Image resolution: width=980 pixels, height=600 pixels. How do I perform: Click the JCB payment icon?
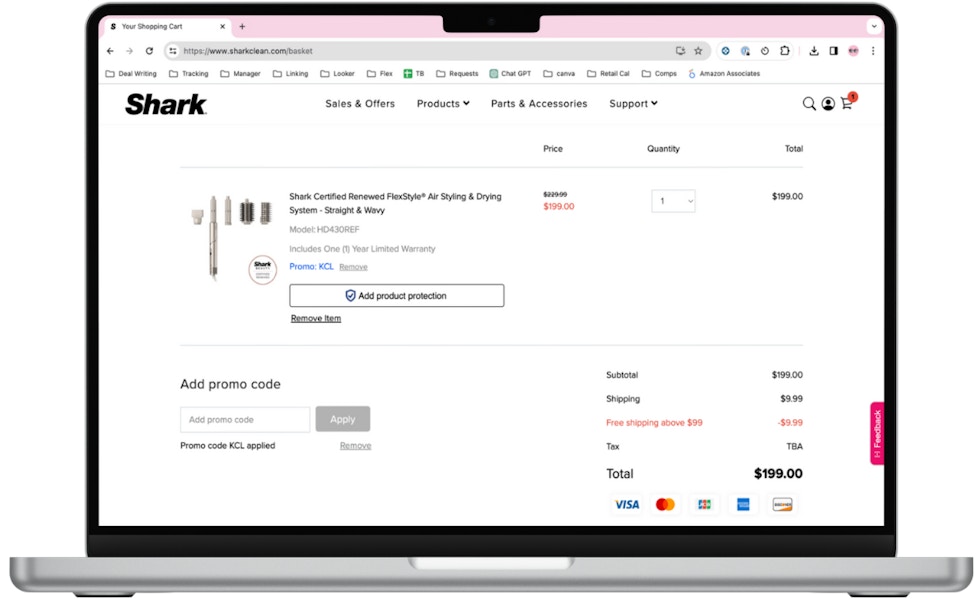point(704,504)
